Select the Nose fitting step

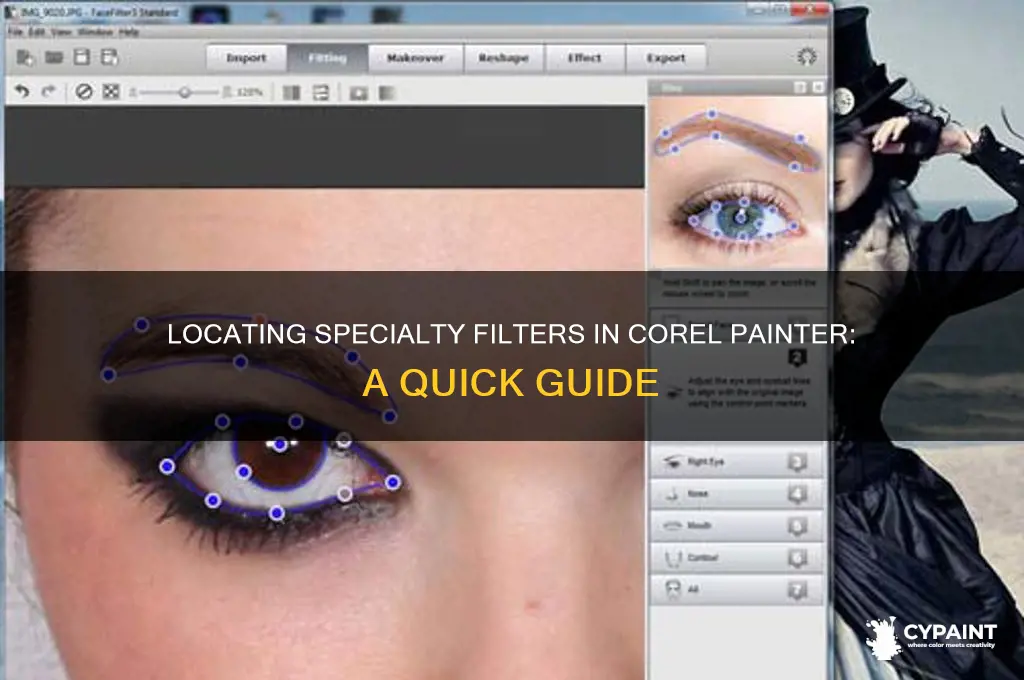tap(736, 494)
